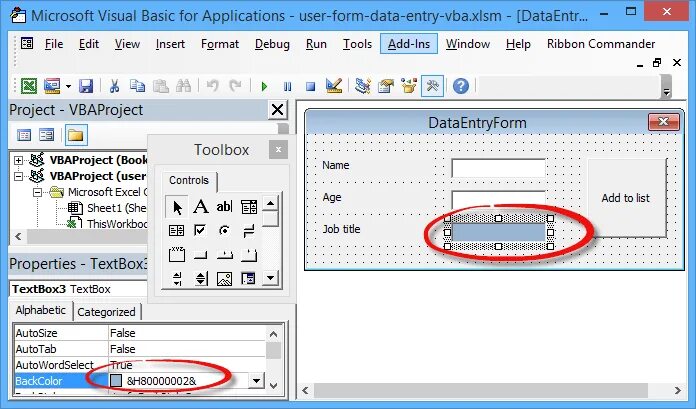
Task: Select the Frame tool in Toolbox
Action: 177,254
